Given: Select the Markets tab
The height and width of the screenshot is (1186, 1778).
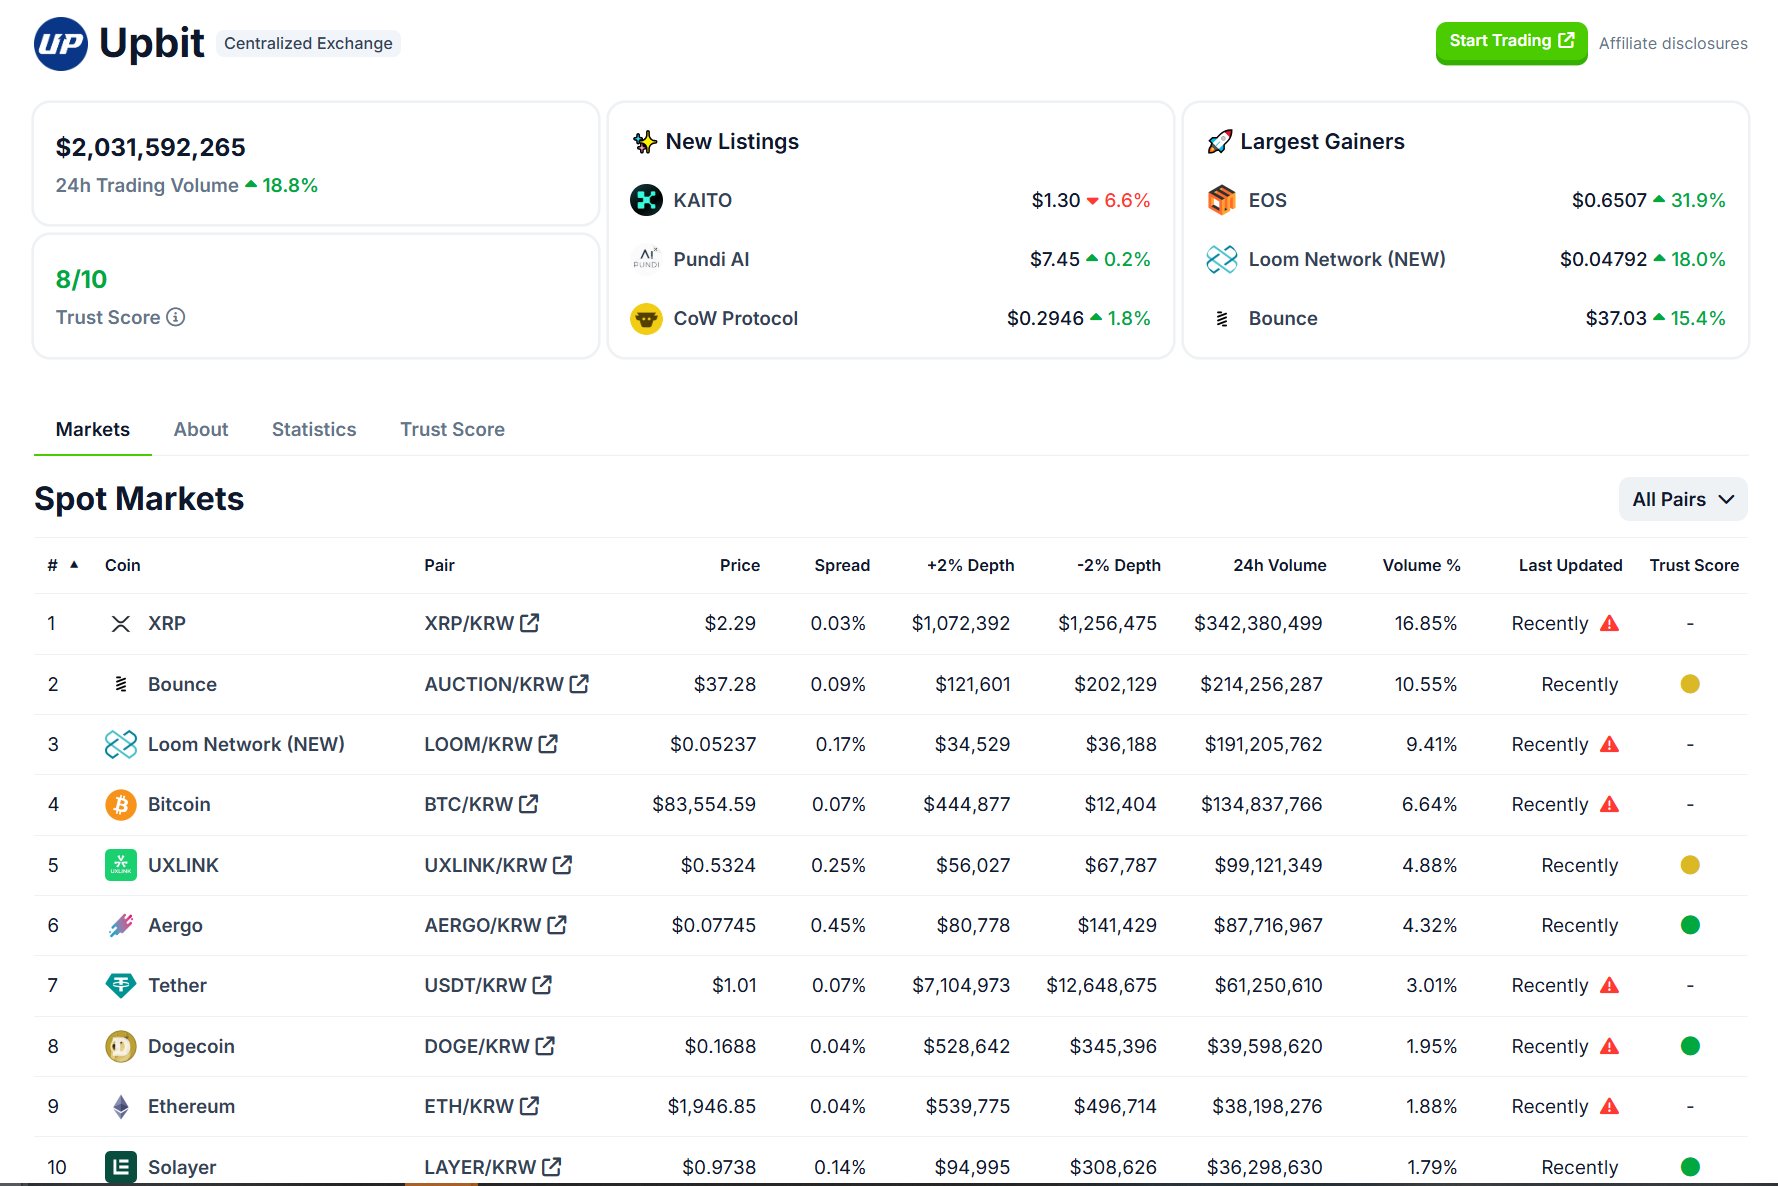Looking at the screenshot, I should pyautogui.click(x=93, y=429).
